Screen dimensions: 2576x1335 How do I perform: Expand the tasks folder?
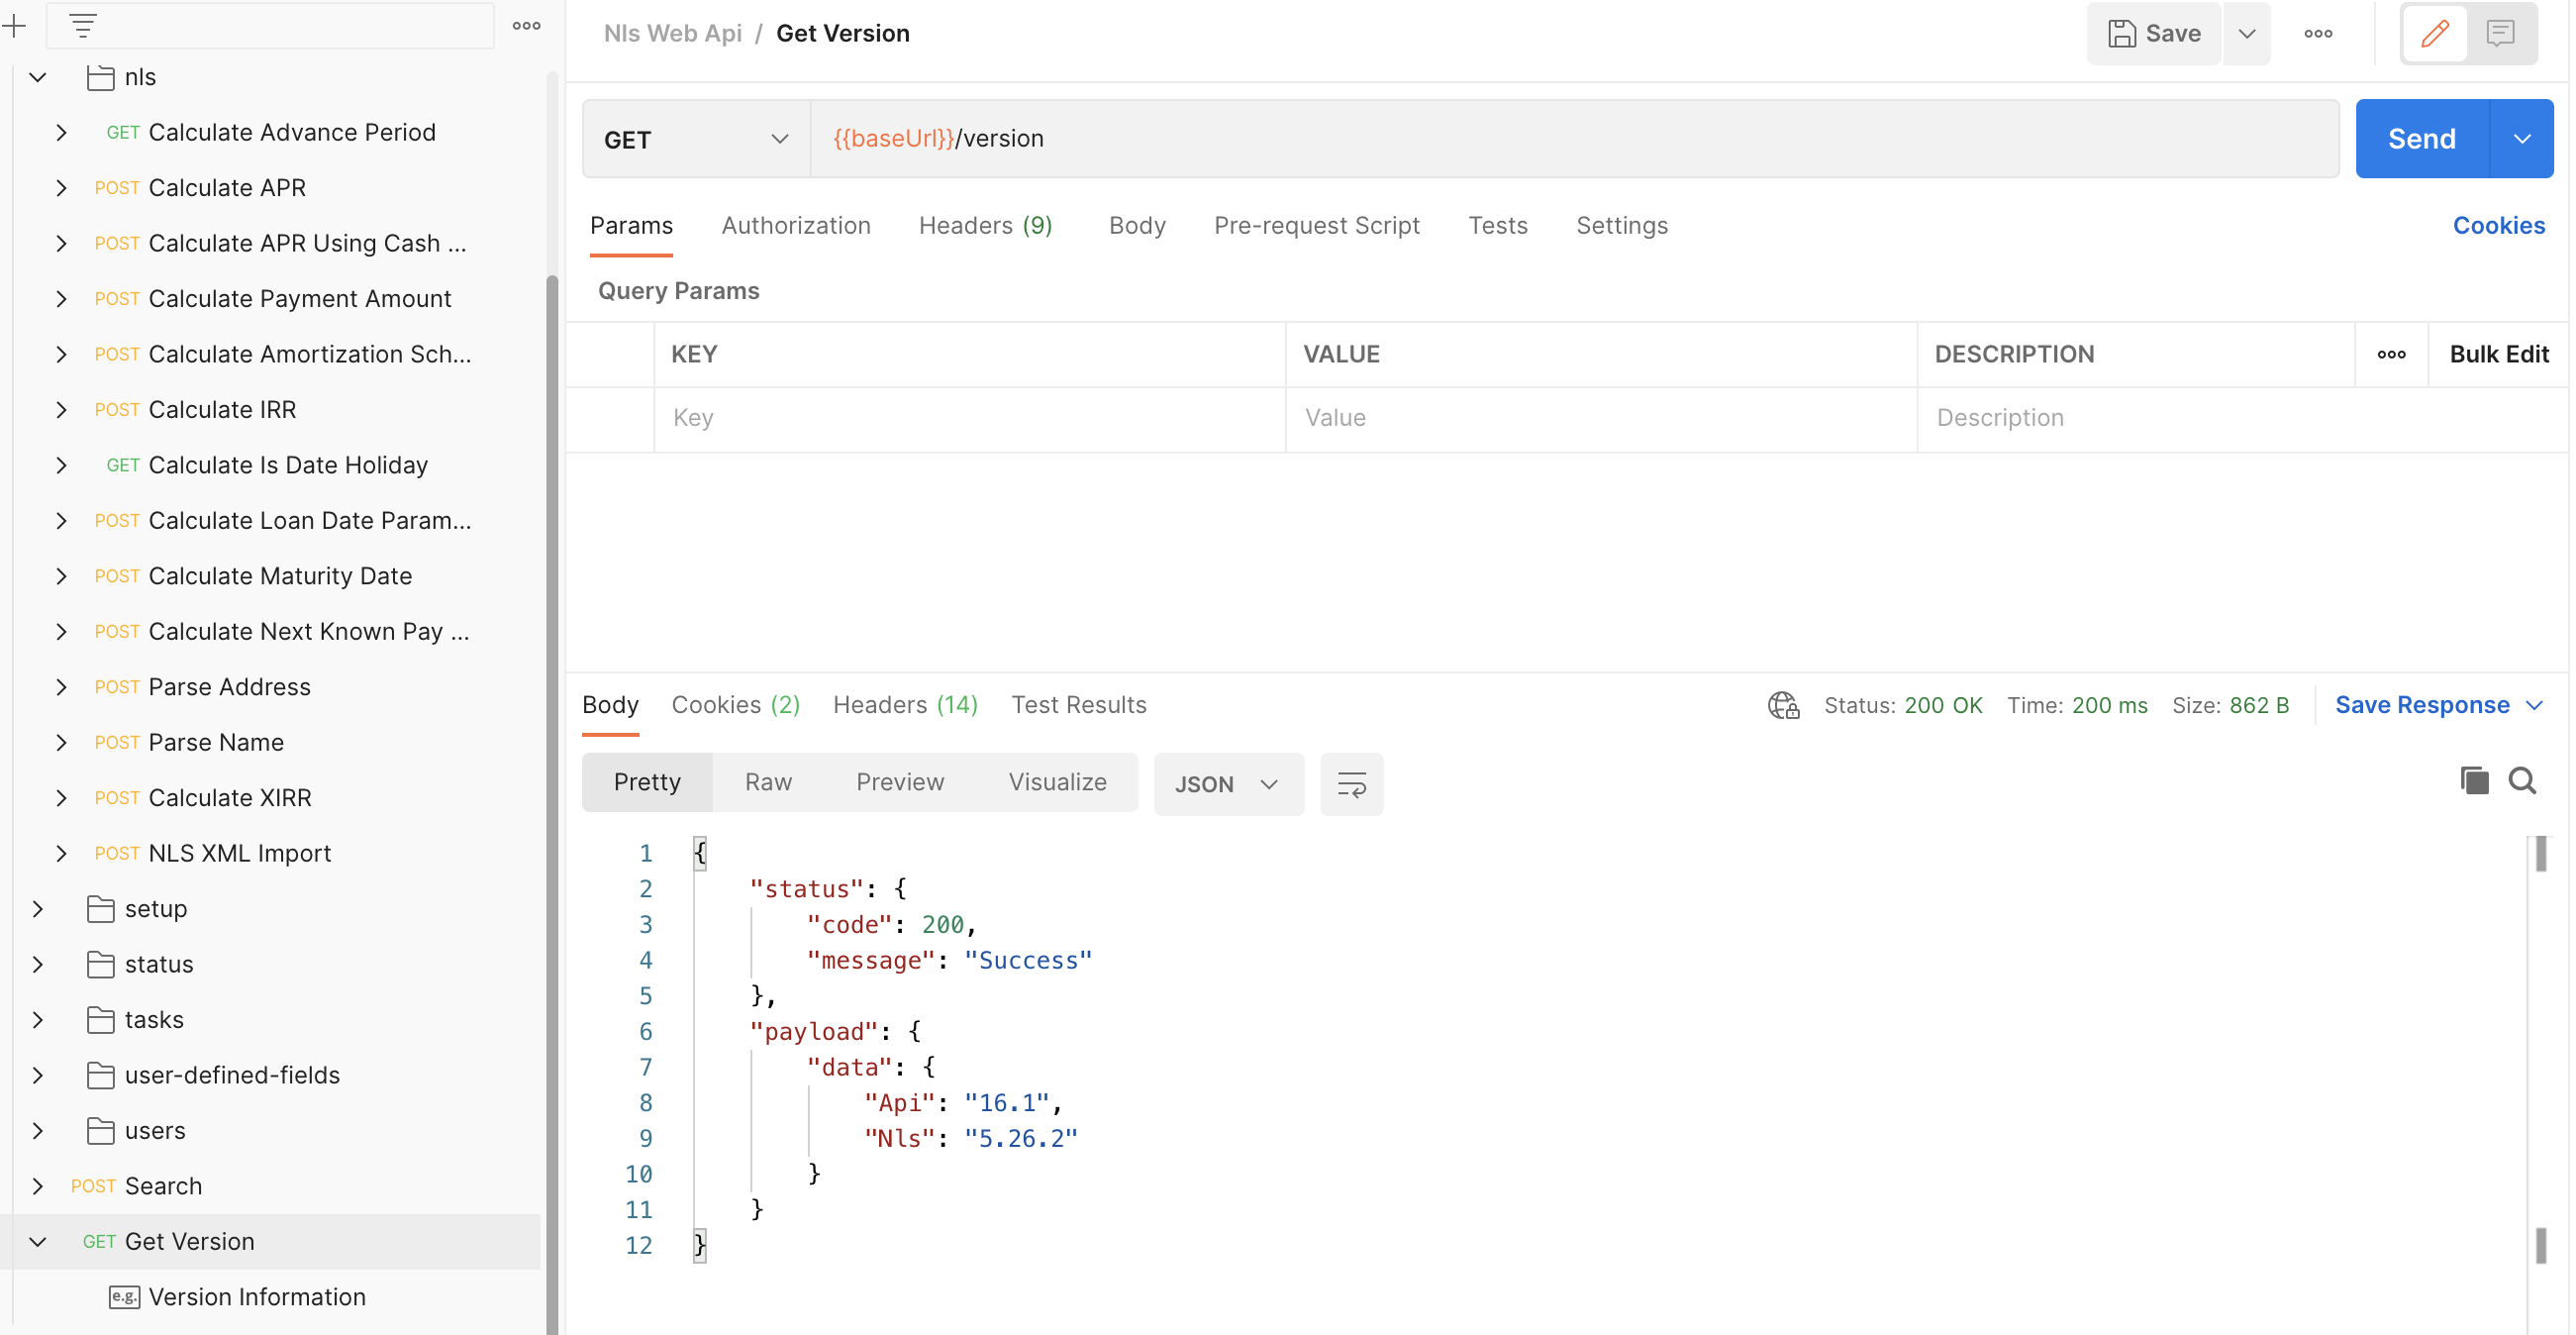(x=38, y=1020)
